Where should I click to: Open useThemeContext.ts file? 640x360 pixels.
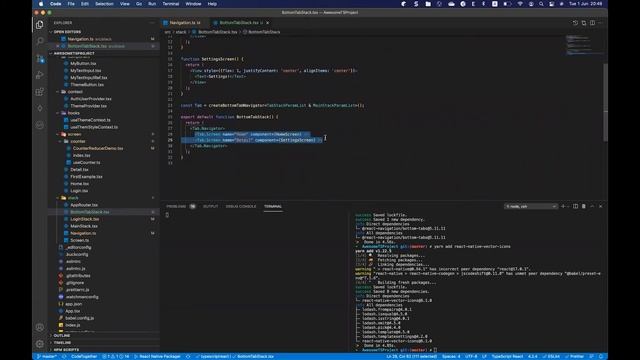click(90, 120)
